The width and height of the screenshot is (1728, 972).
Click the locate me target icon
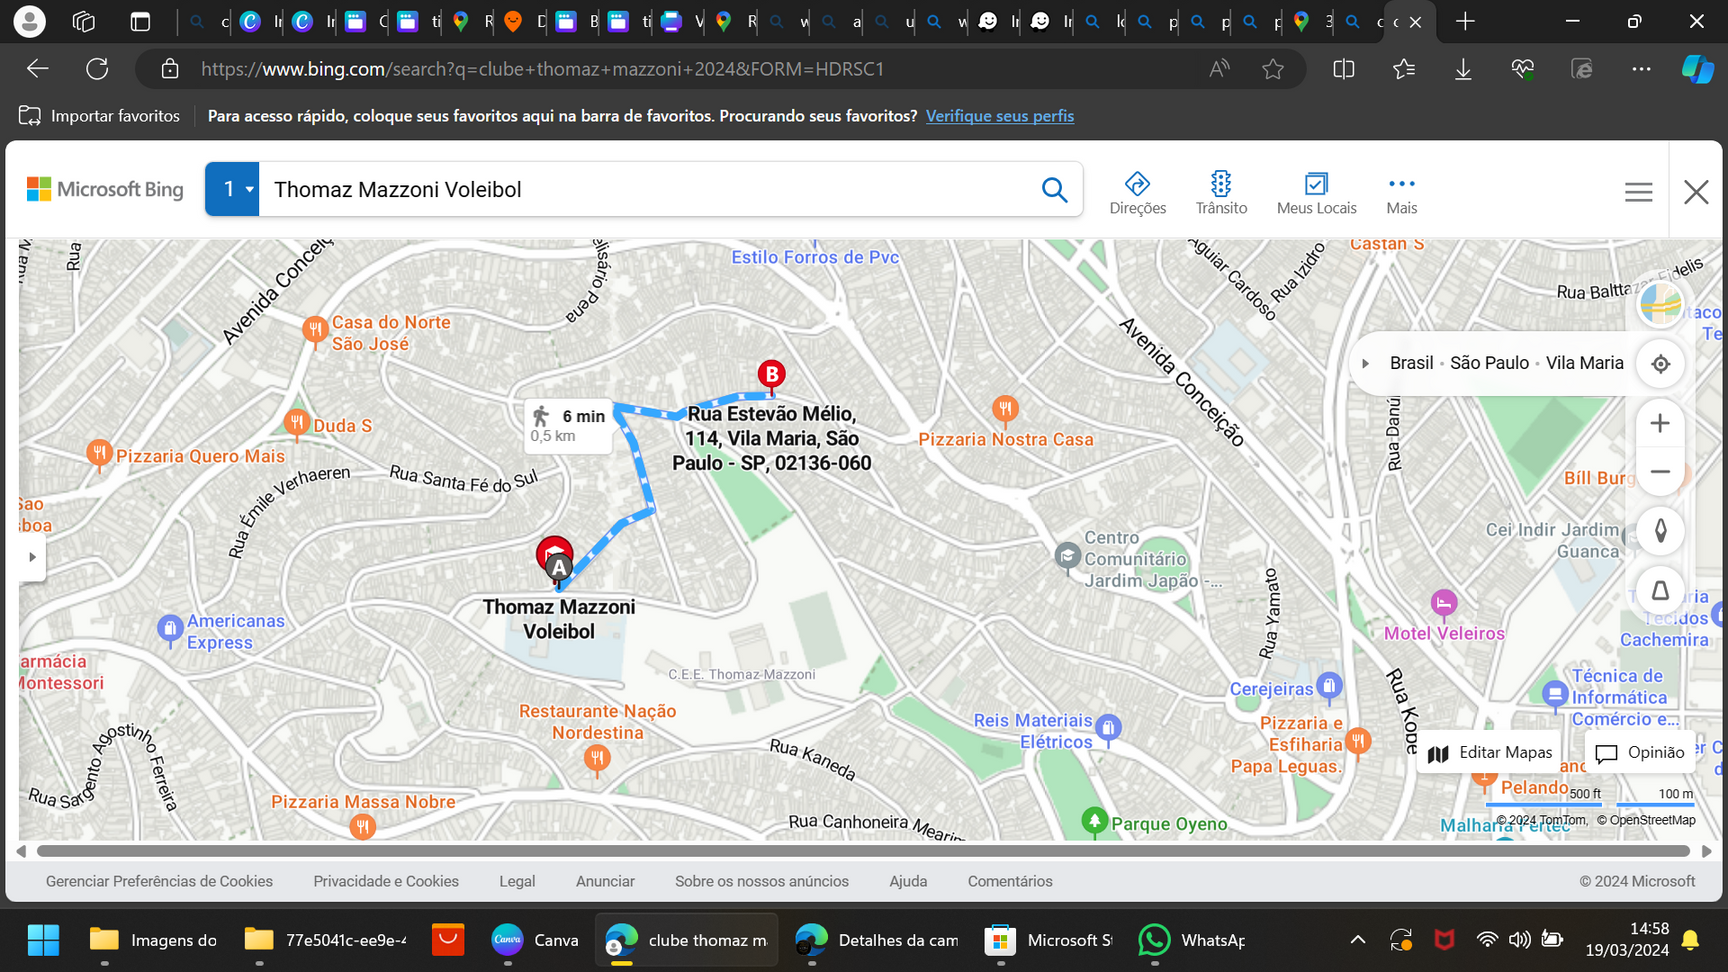point(1660,364)
